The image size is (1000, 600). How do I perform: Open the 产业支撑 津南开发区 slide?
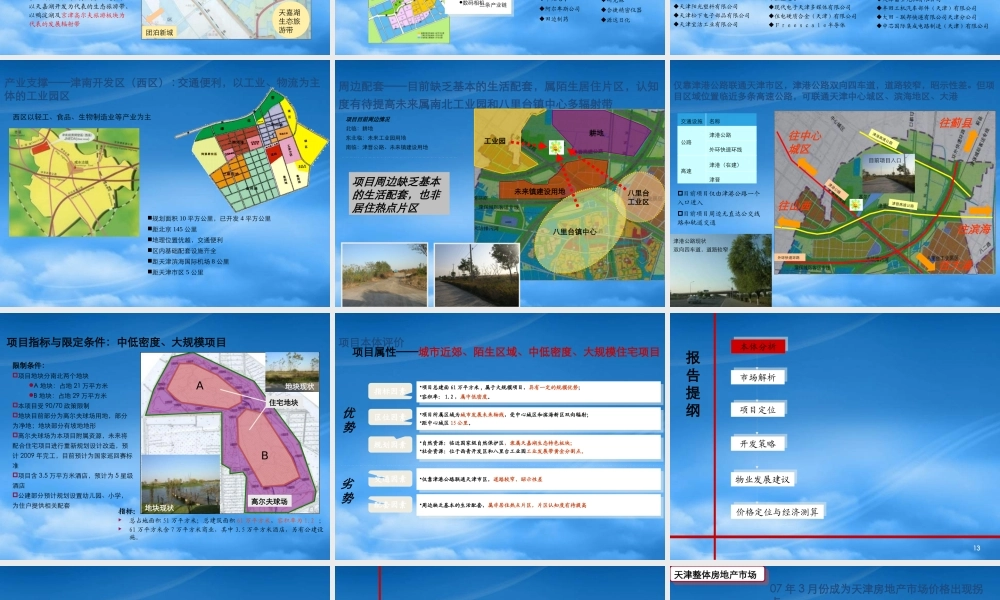[x=165, y=183]
